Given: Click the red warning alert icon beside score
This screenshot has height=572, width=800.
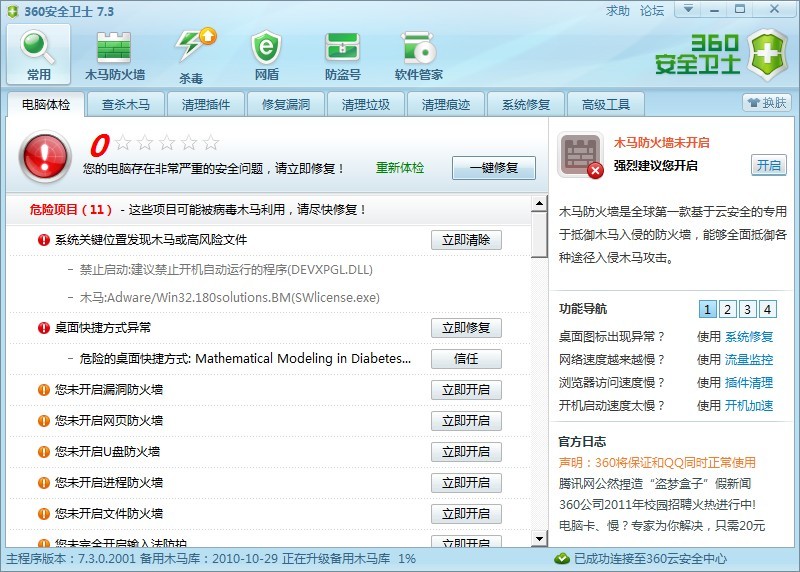Looking at the screenshot, I should pyautogui.click(x=45, y=156).
